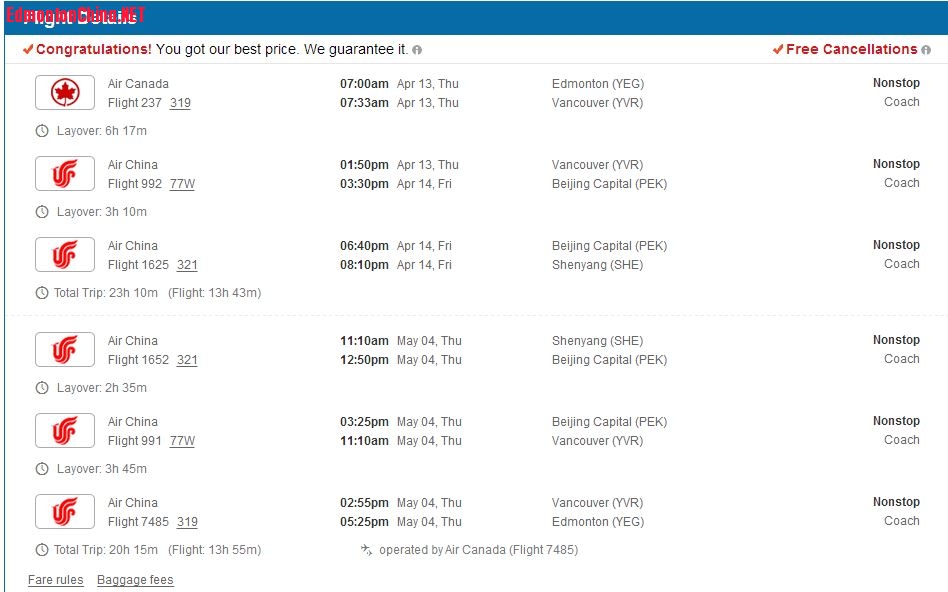Open aircraft 321 link for Flight 1625

click(187, 265)
